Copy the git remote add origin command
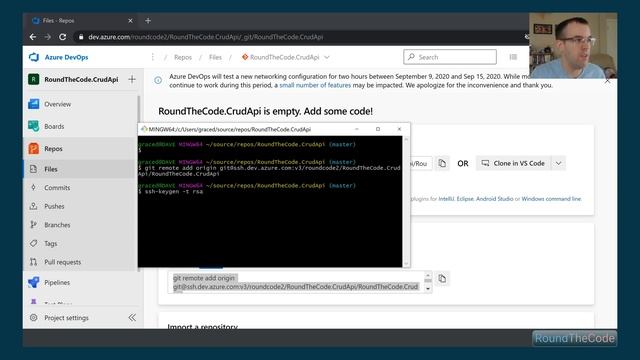Viewport: 640px width, 360px height. pyautogui.click(x=442, y=279)
